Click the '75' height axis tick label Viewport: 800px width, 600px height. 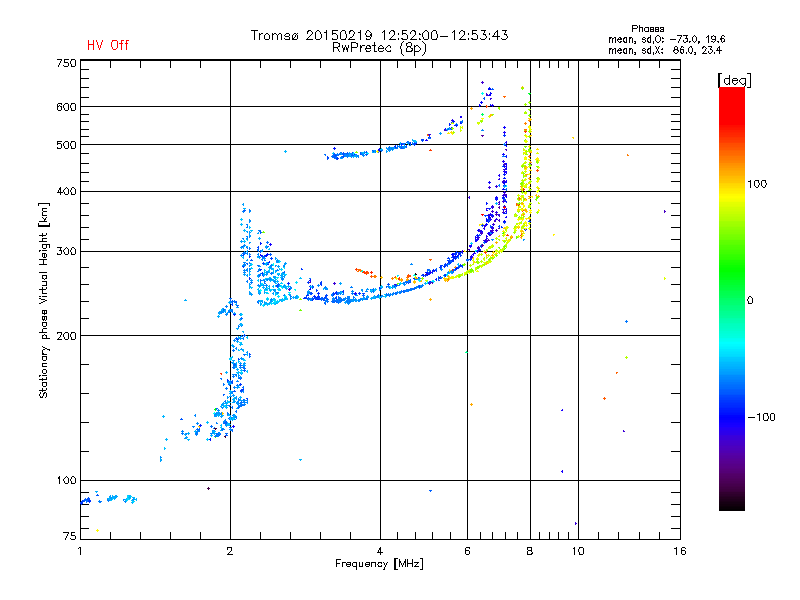pos(70,536)
